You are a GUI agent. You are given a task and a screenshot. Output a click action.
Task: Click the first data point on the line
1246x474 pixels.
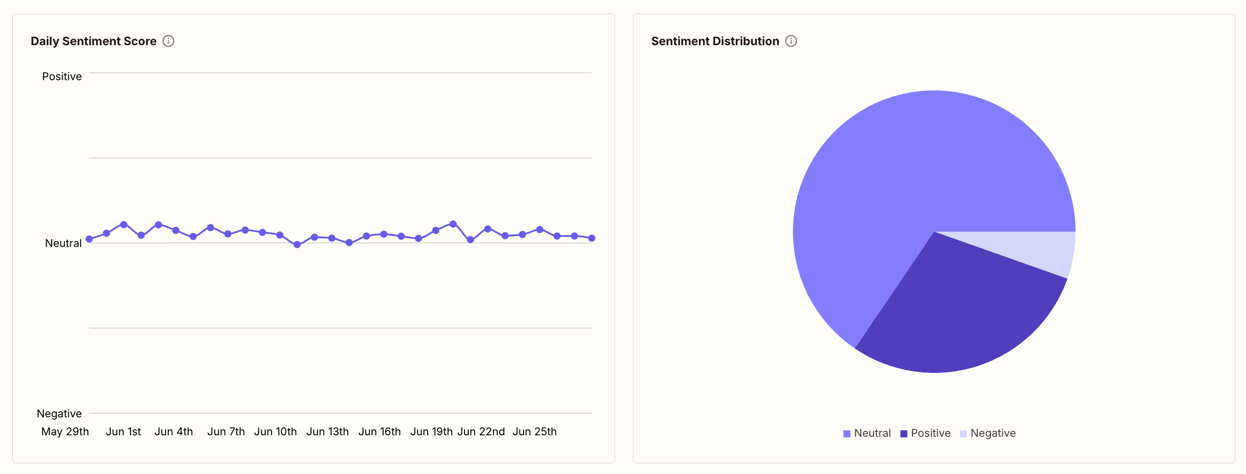(89, 239)
